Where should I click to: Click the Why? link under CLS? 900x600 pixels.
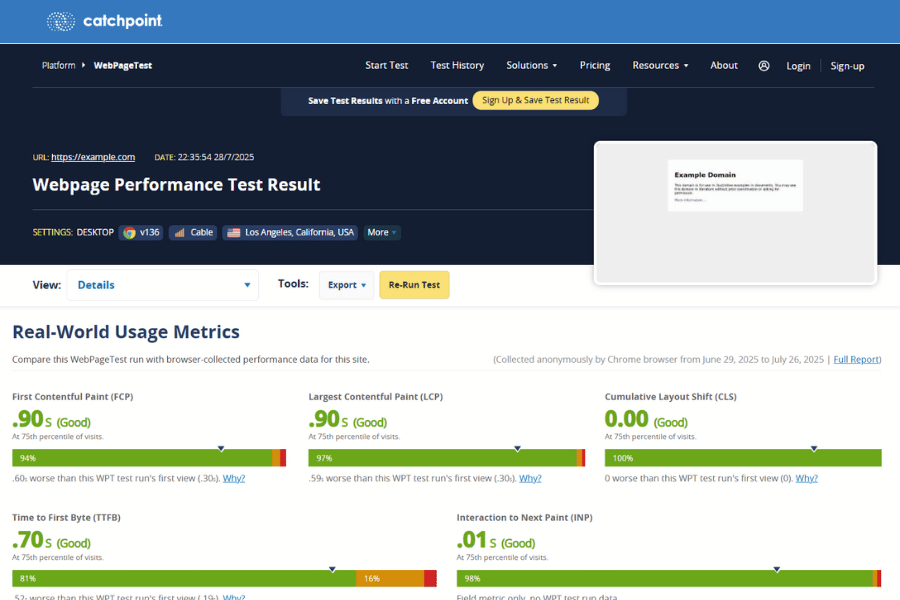[x=806, y=478]
